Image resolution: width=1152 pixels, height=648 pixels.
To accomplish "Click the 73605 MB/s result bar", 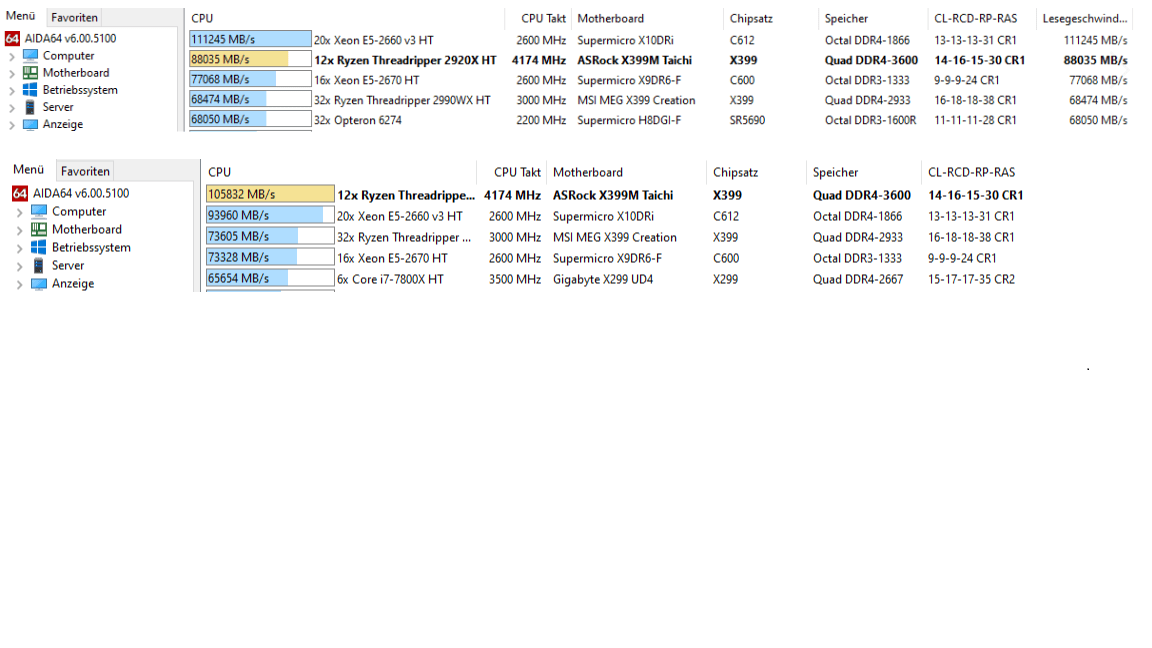I will (270, 236).
